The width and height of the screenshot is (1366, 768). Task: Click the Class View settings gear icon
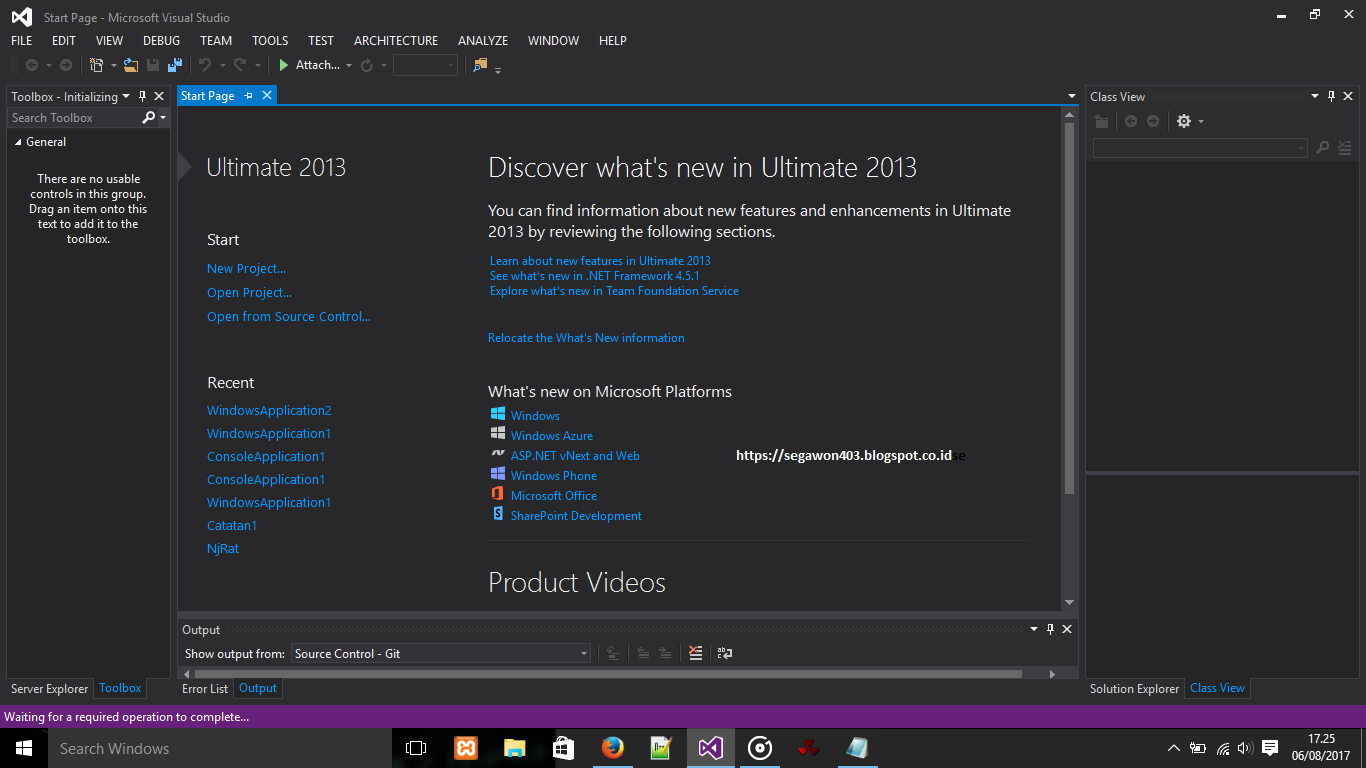coord(1184,121)
